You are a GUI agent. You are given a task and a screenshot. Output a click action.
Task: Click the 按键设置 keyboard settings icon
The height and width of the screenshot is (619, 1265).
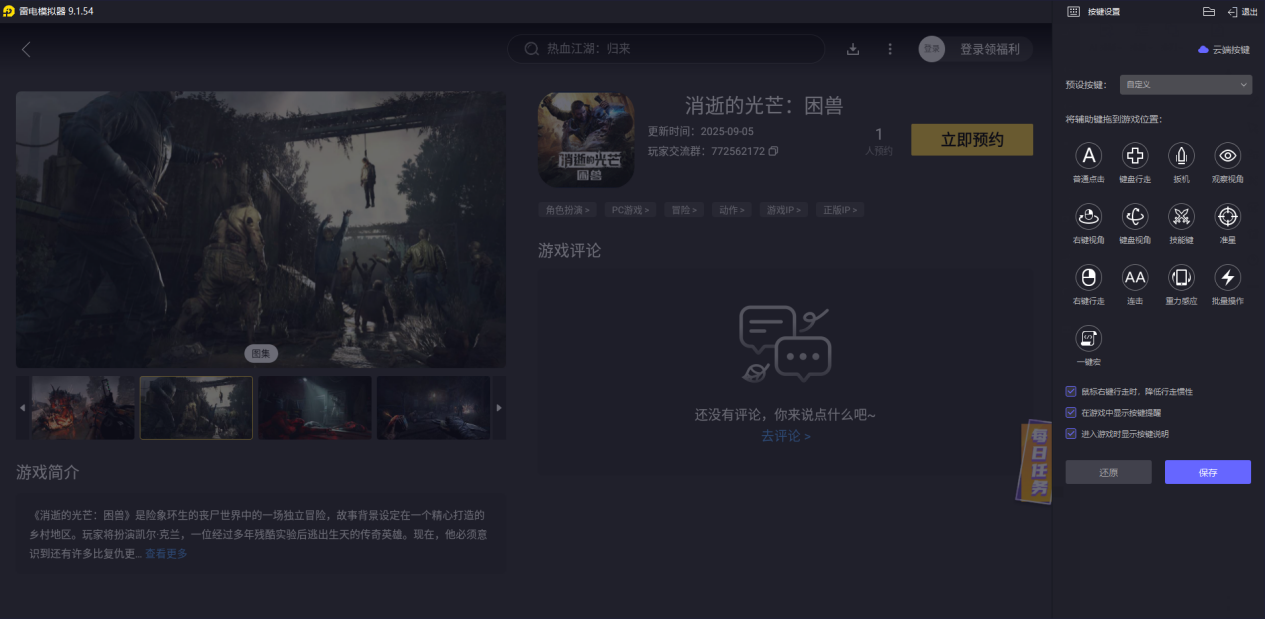click(1073, 12)
